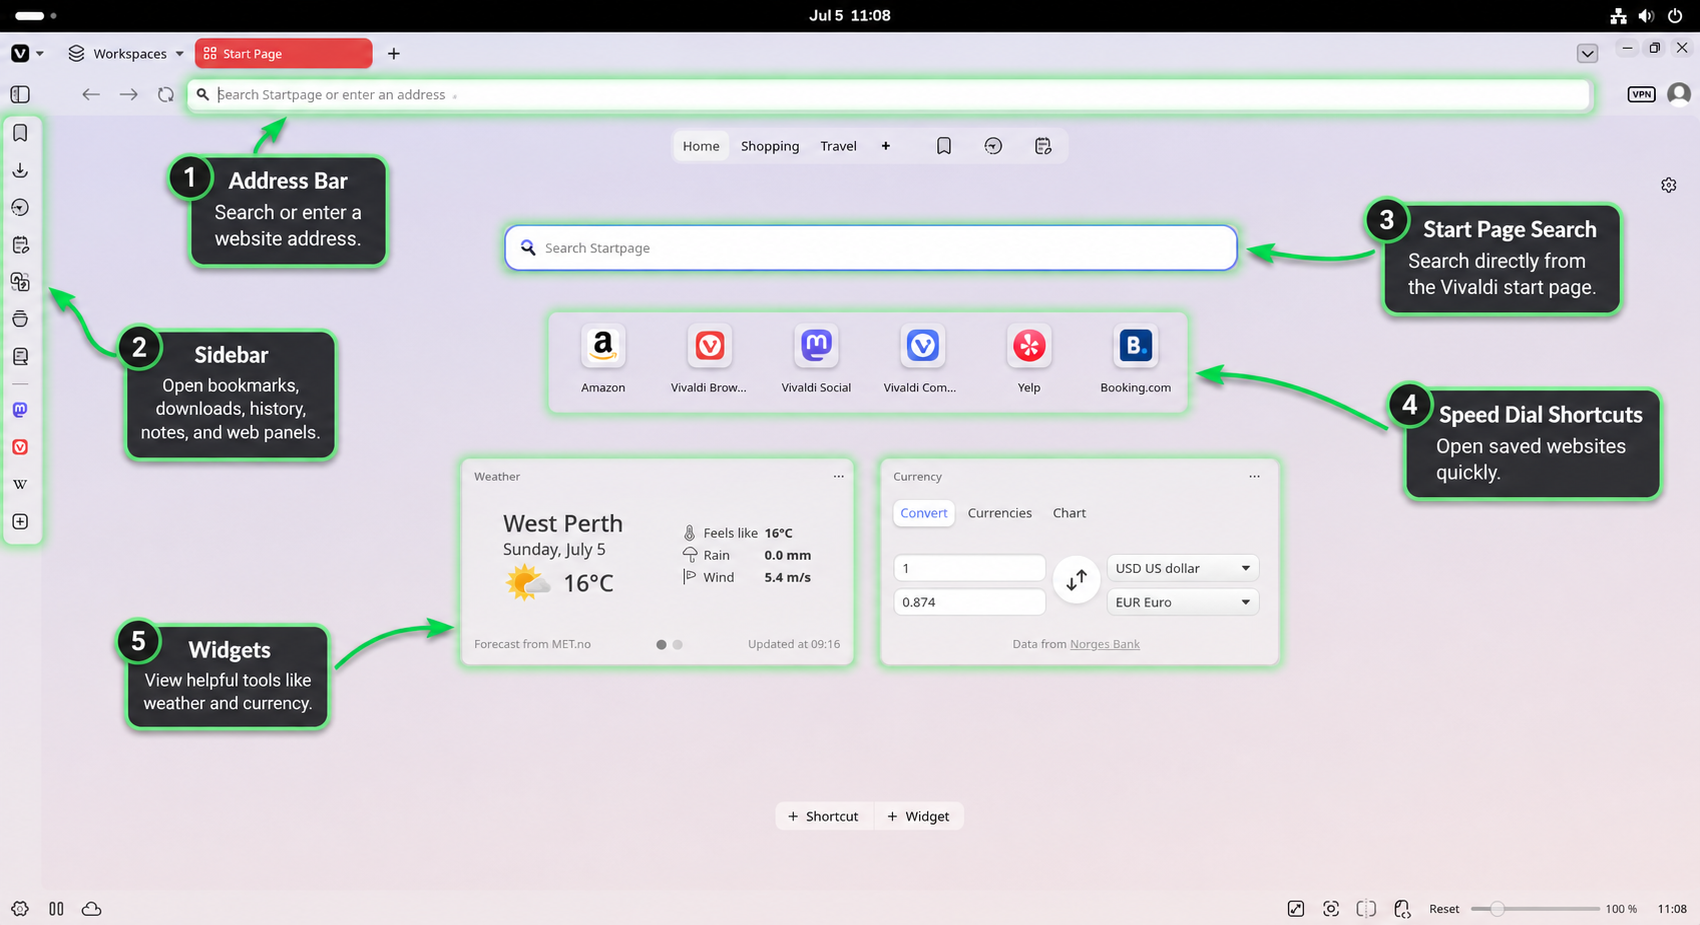Open the Norges Bank link
The height and width of the screenshot is (925, 1700).
1104,644
